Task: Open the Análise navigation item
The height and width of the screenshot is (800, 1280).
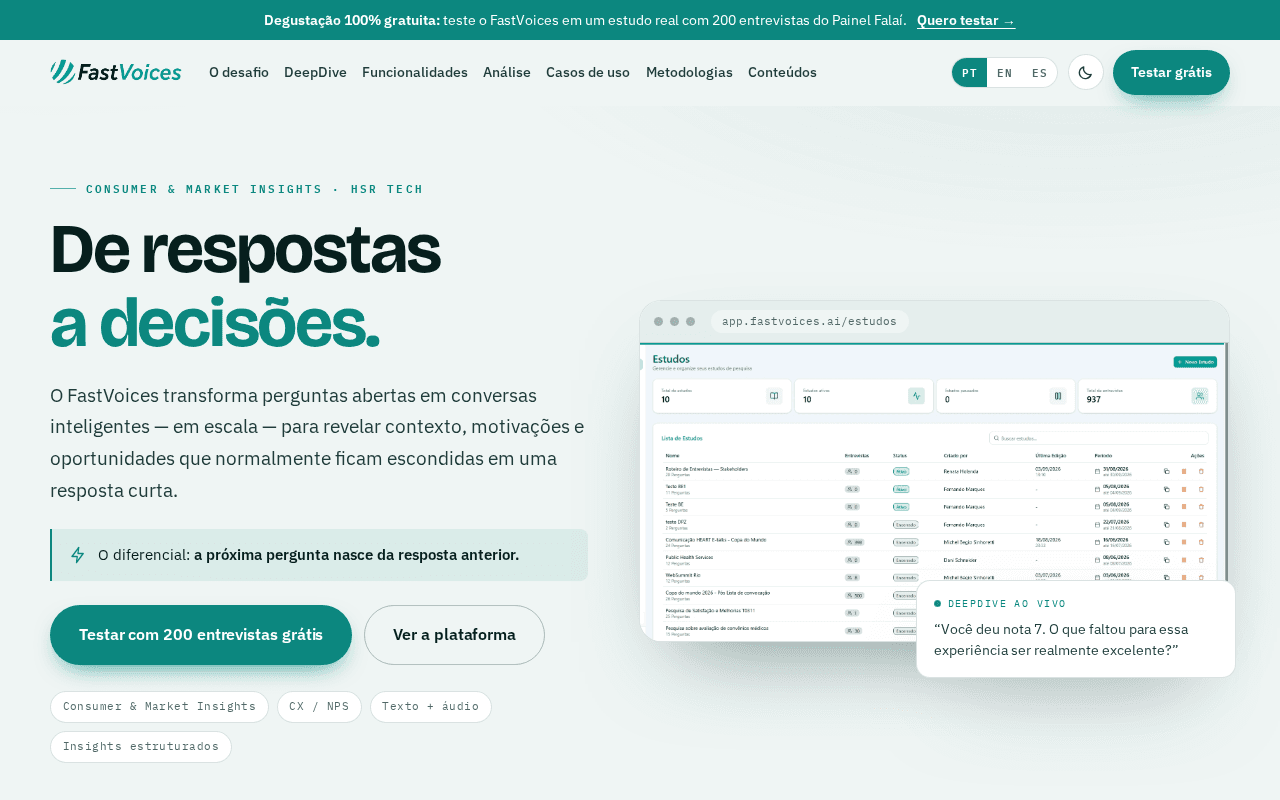Action: pos(507,72)
